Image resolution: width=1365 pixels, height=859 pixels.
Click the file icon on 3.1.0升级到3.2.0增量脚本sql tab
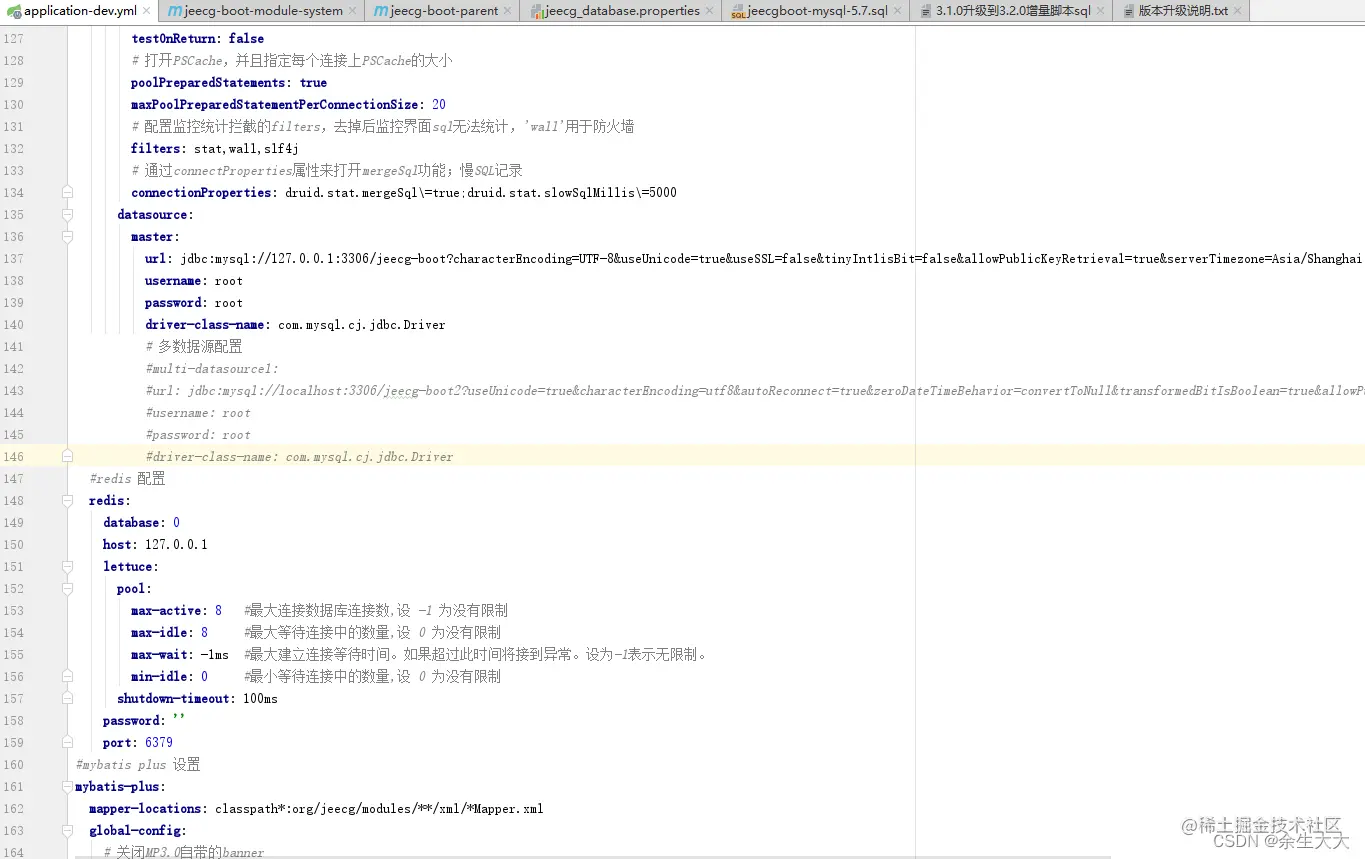927,11
